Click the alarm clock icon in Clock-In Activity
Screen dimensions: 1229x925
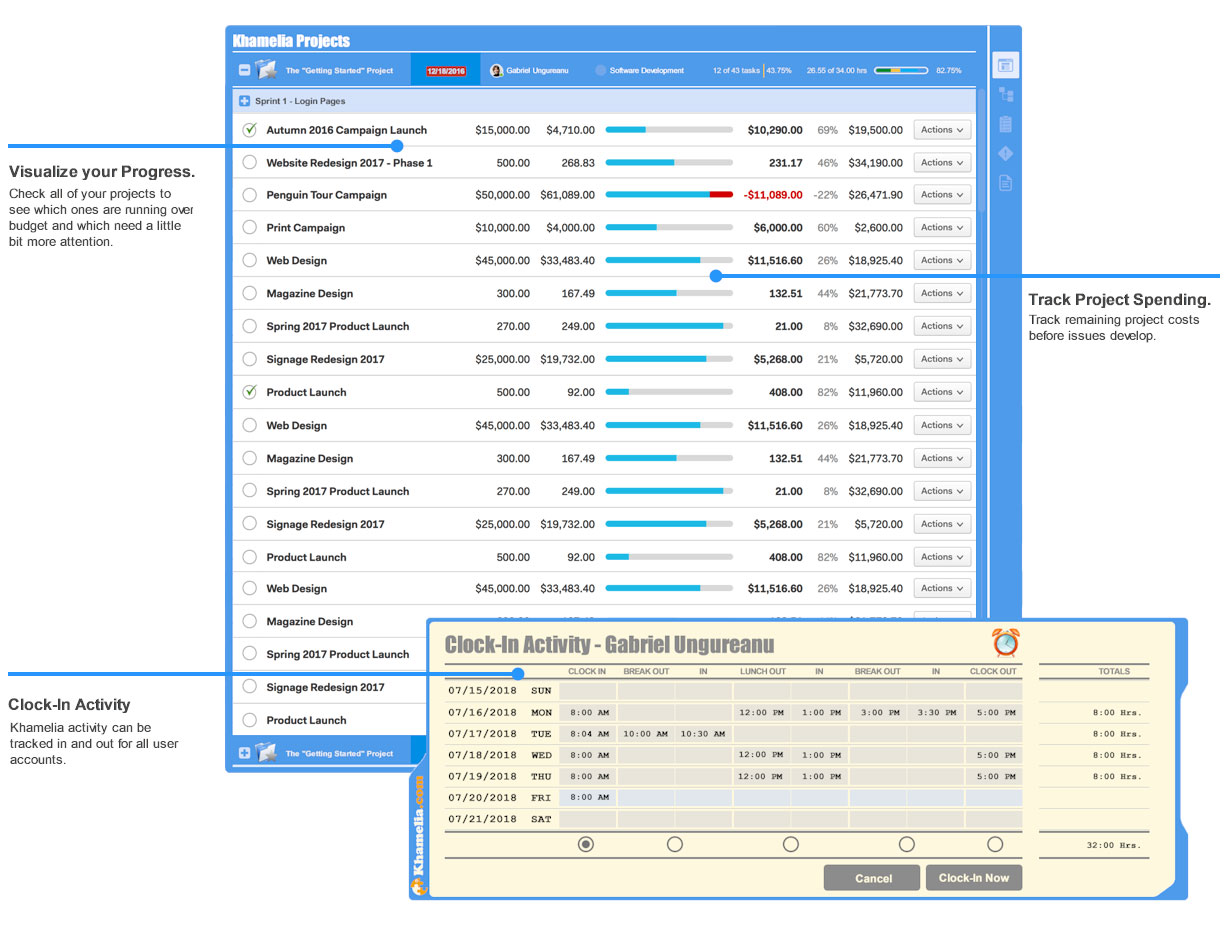pos(1005,642)
